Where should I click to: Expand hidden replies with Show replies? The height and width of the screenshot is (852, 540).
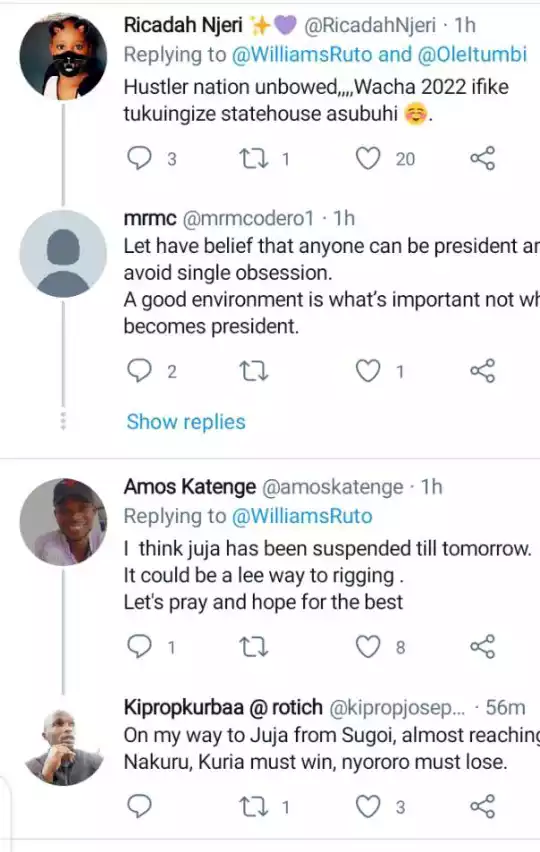pyautogui.click(x=186, y=422)
